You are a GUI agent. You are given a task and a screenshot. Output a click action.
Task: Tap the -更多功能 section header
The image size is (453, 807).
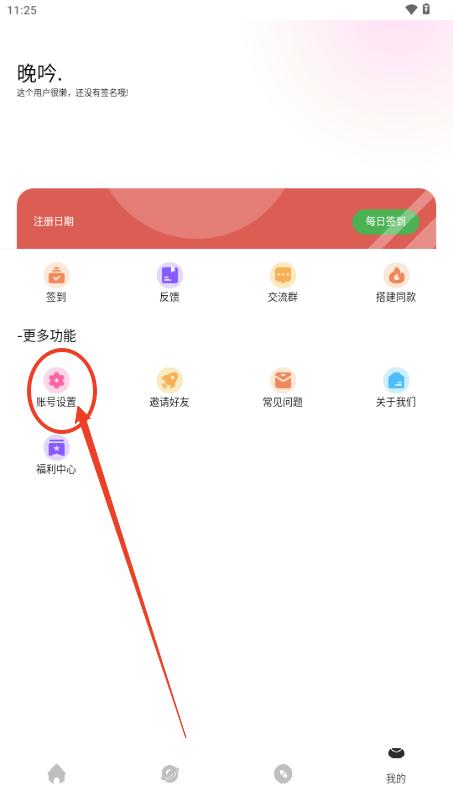tap(46, 336)
